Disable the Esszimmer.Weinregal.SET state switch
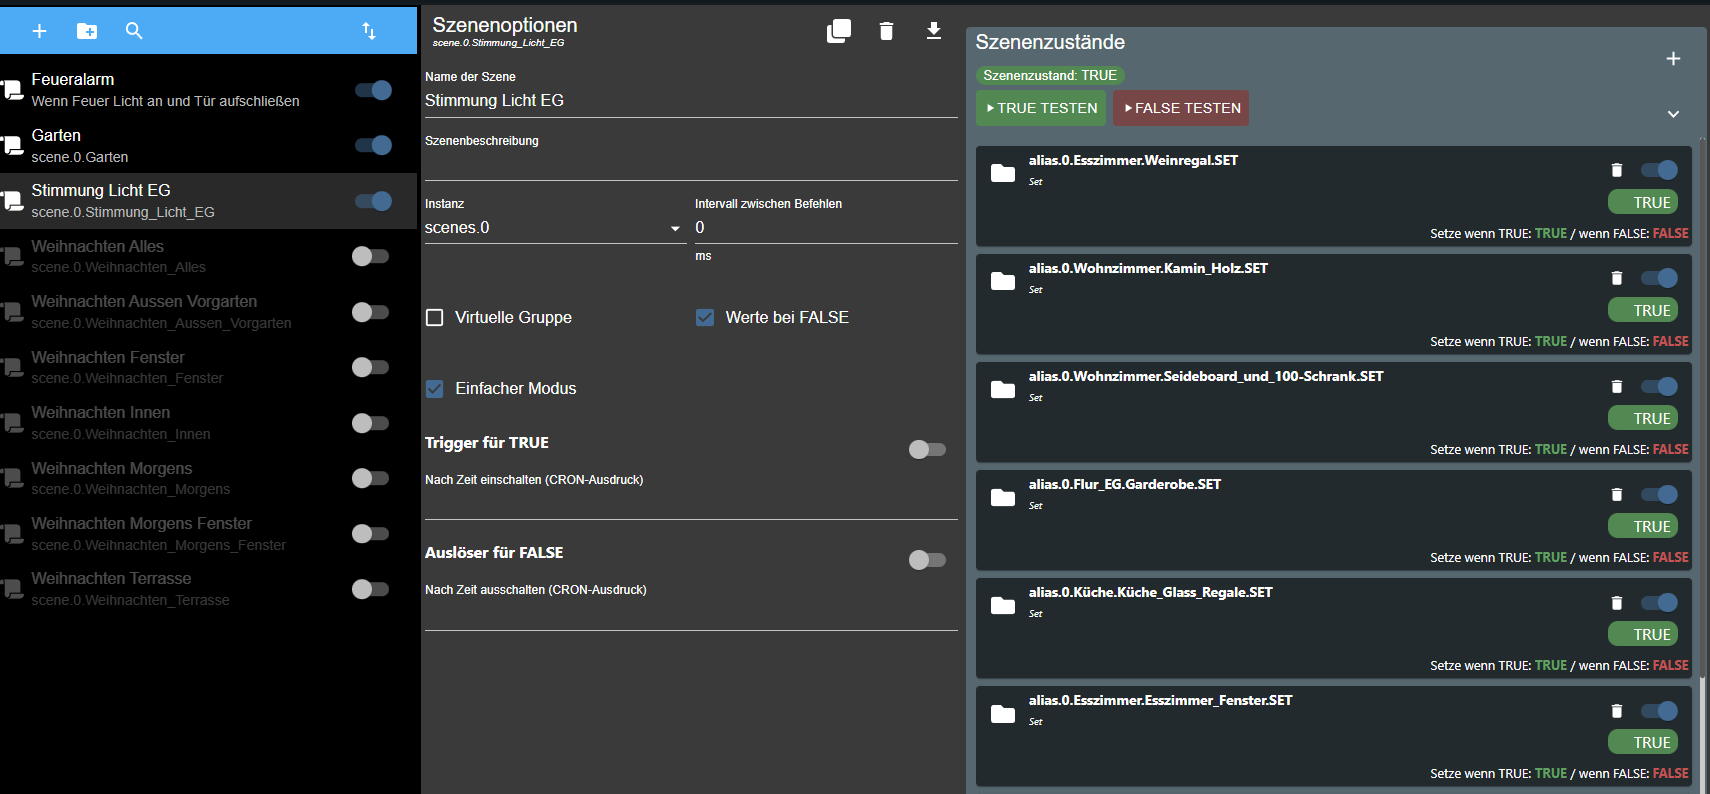This screenshot has width=1710, height=794. (1659, 170)
